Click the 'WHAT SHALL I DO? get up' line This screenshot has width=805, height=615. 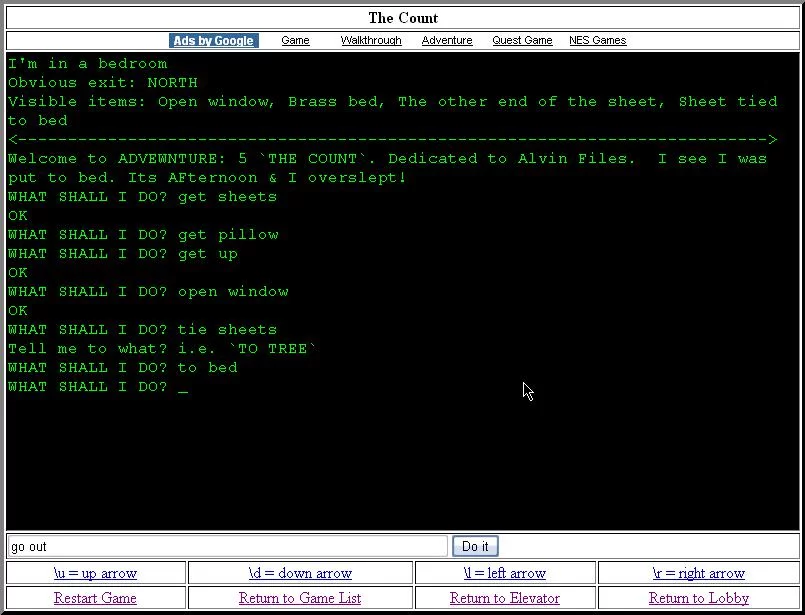(123, 254)
